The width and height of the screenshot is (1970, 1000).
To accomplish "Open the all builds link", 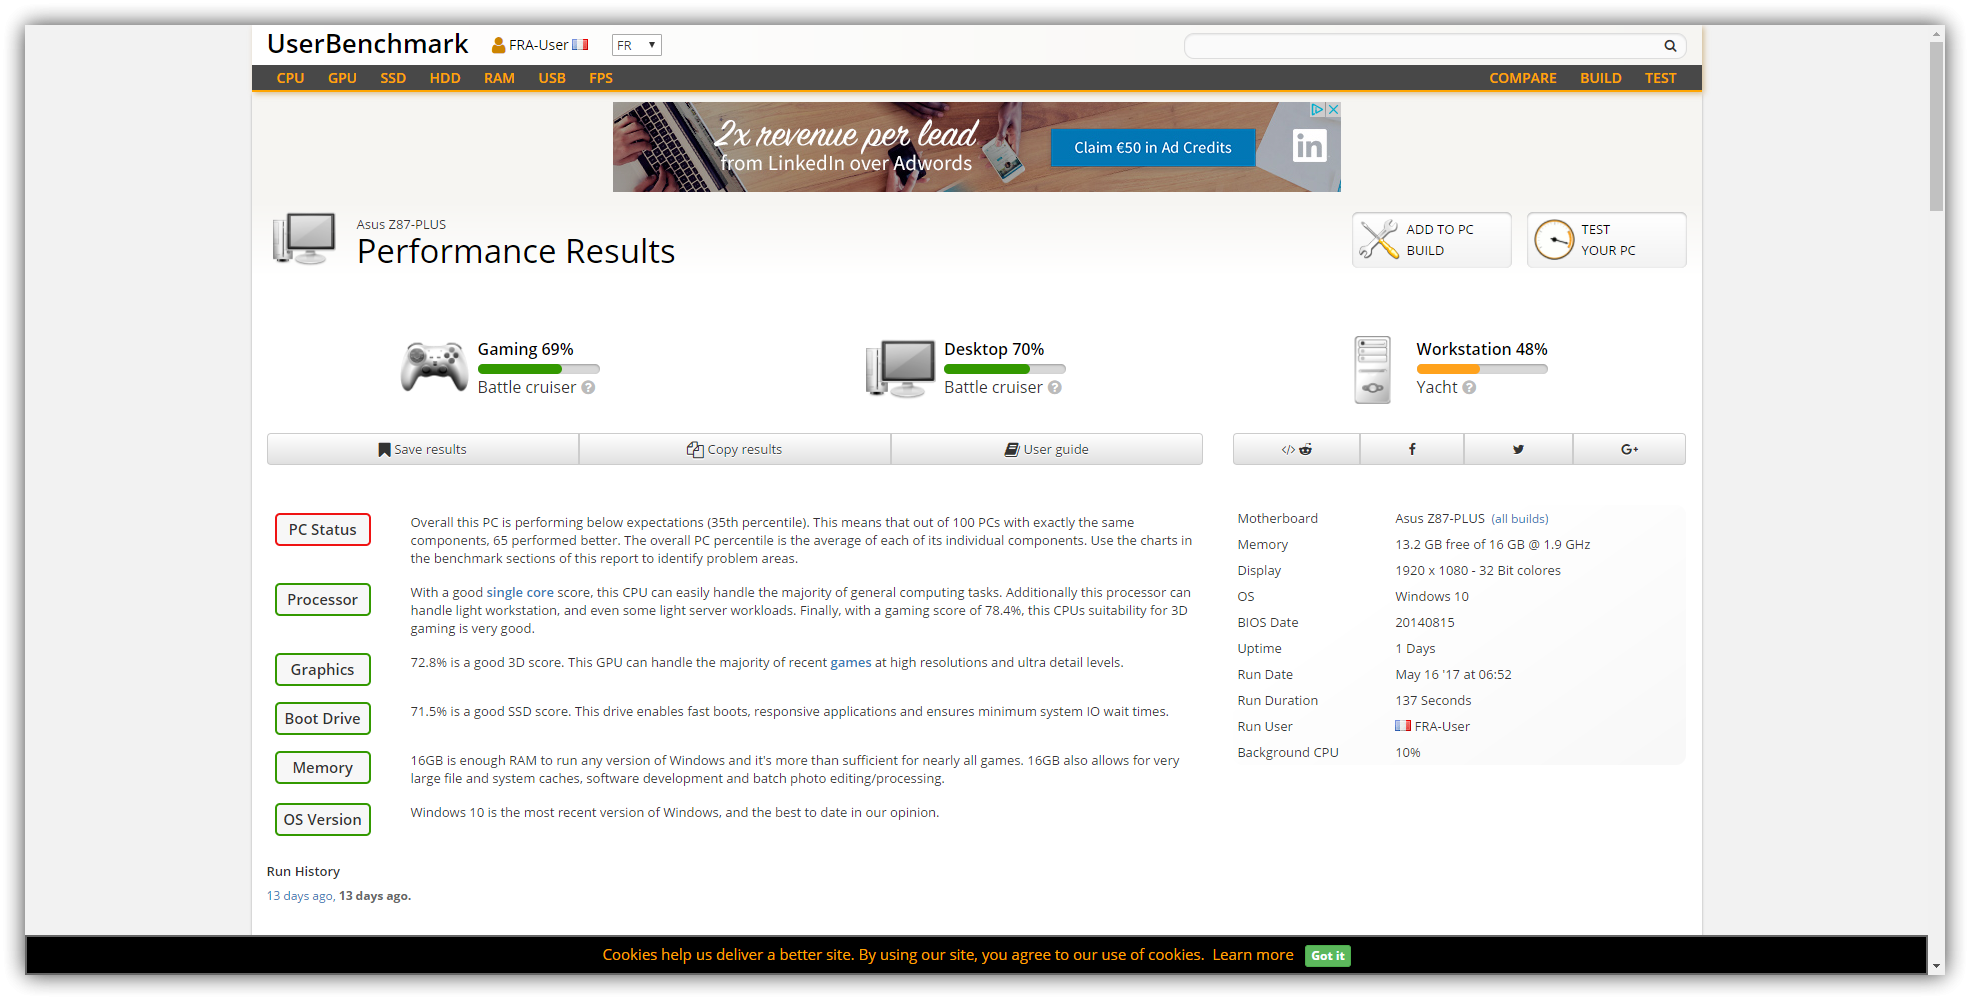I will pyautogui.click(x=1520, y=519).
